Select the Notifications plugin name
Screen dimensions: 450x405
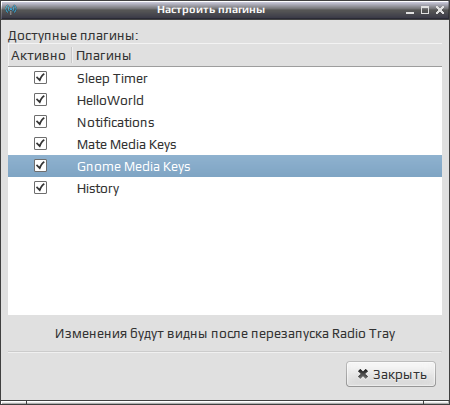116,122
